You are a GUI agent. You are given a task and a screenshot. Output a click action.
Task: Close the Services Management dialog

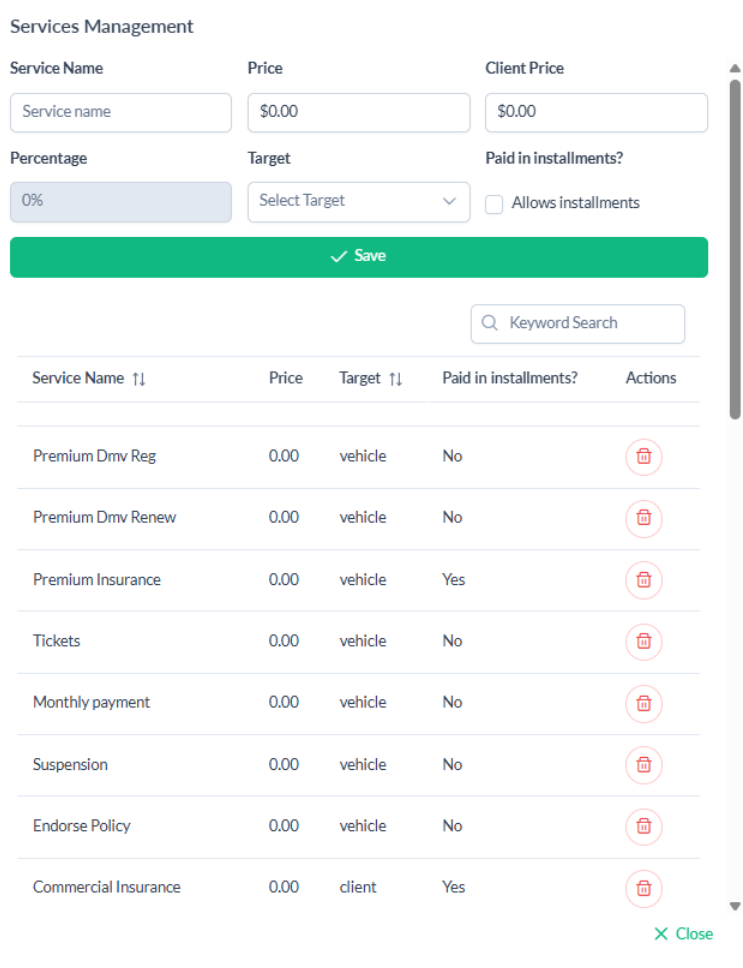click(684, 934)
